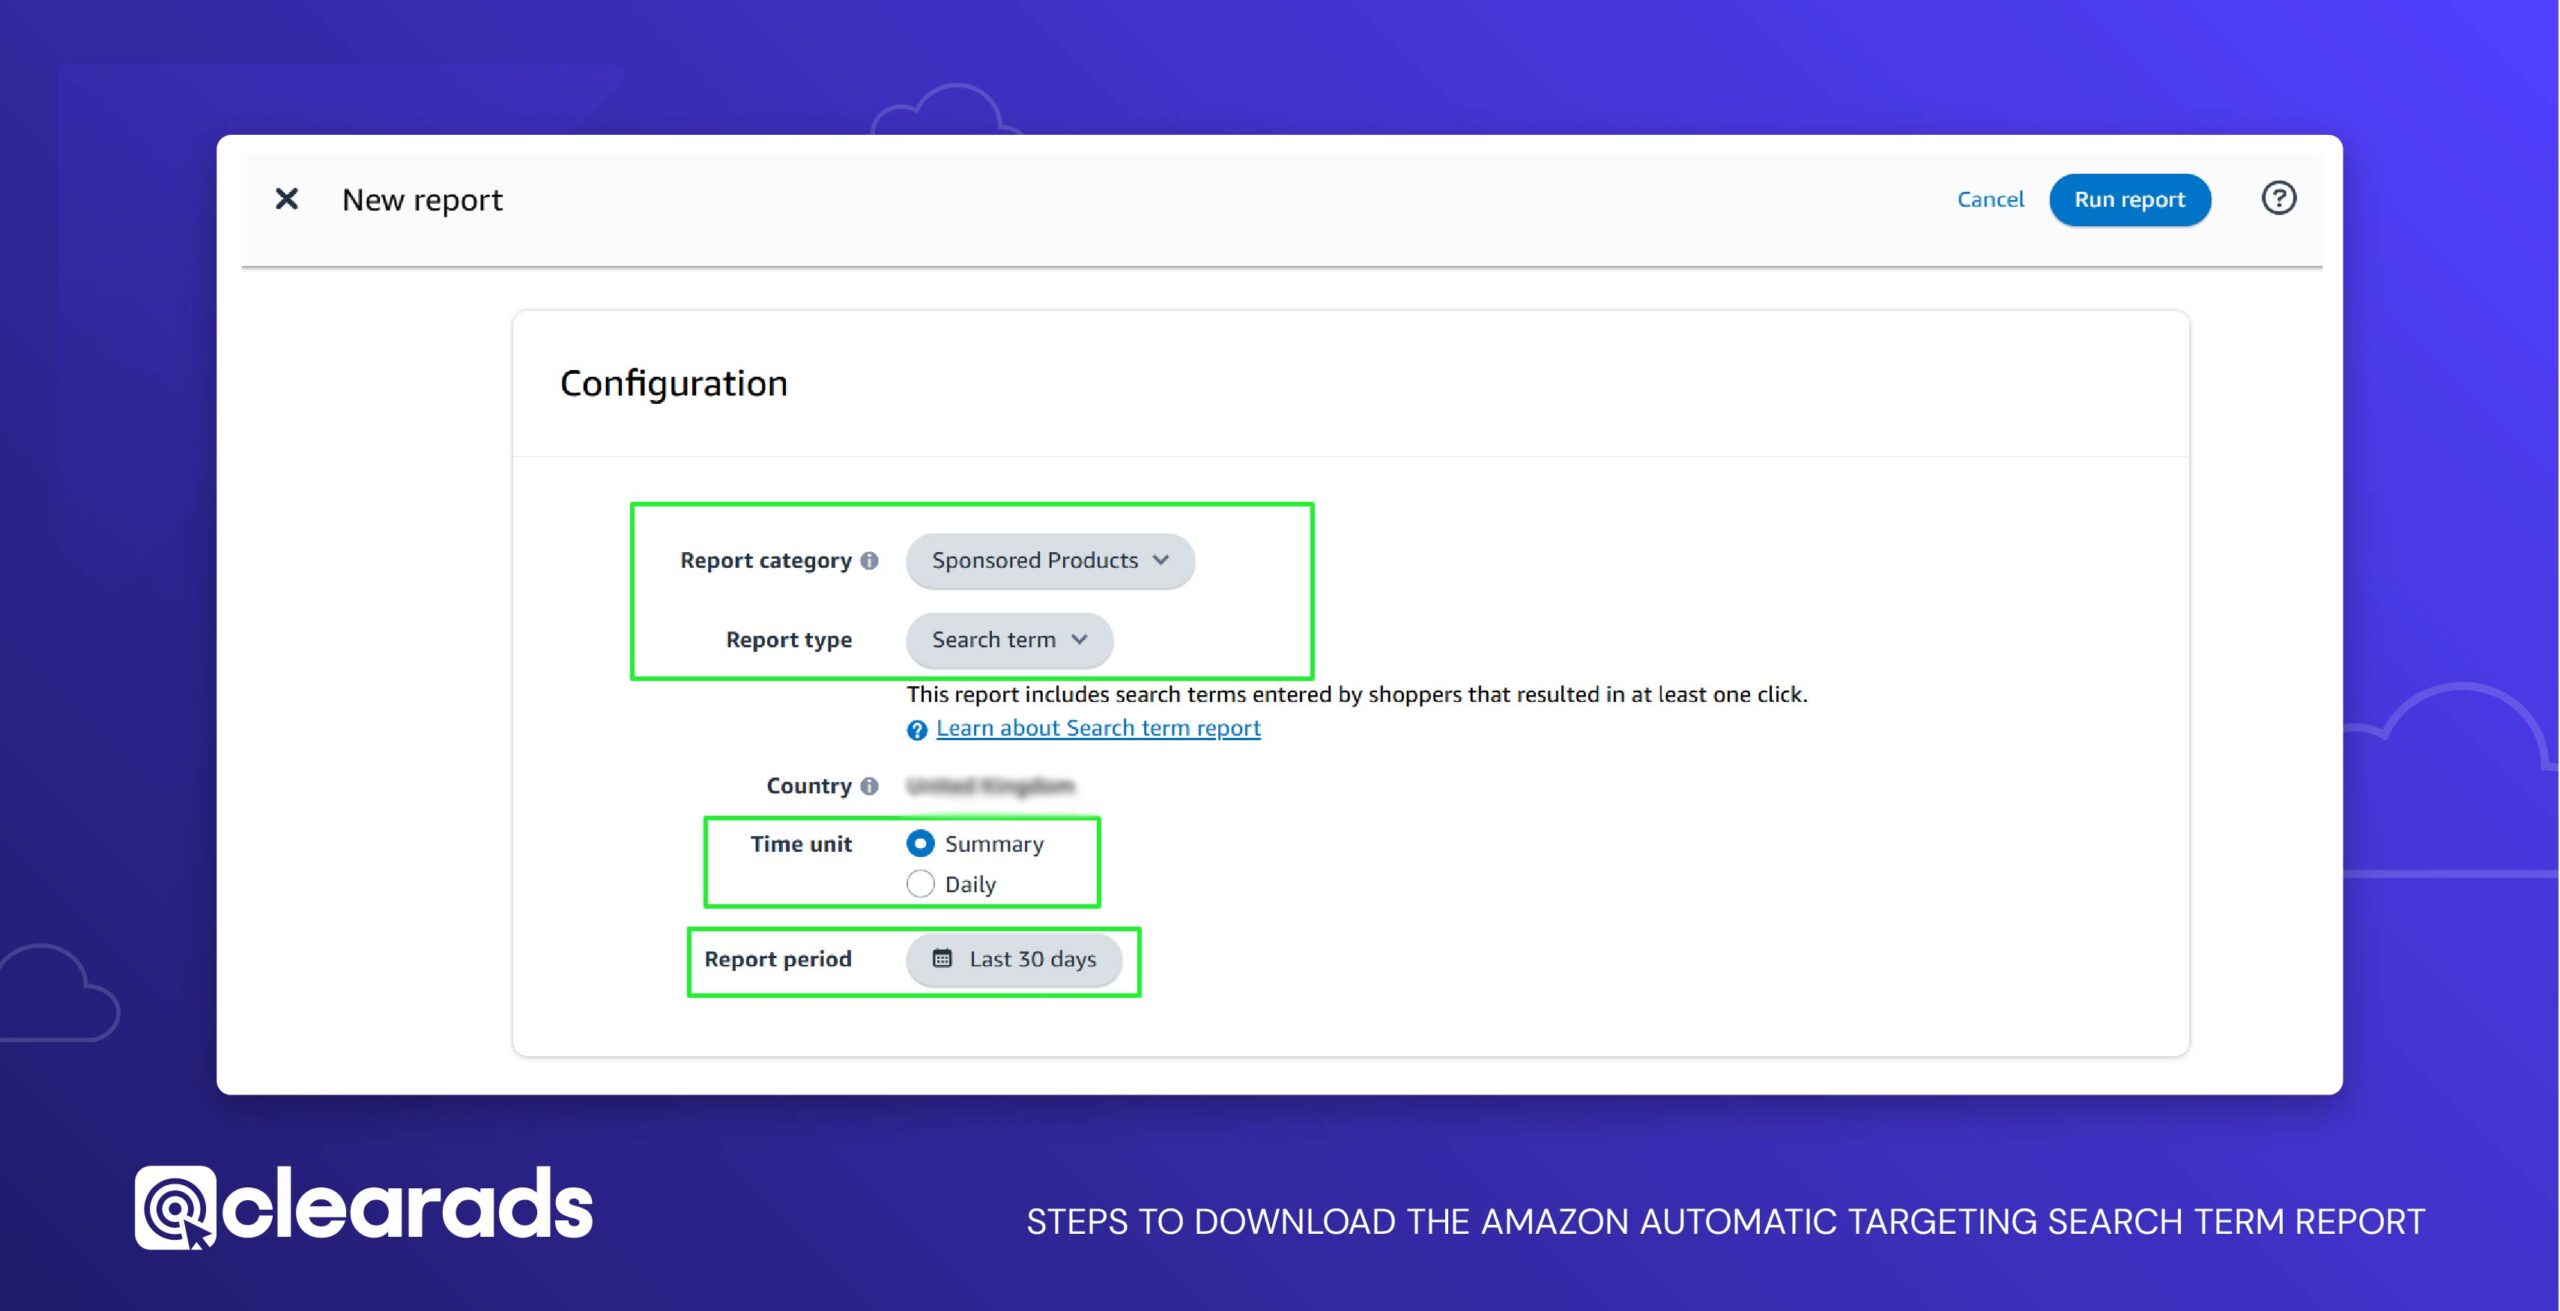2560x1311 pixels.
Task: Select the Summary time unit option
Action: pyautogui.click(x=919, y=844)
